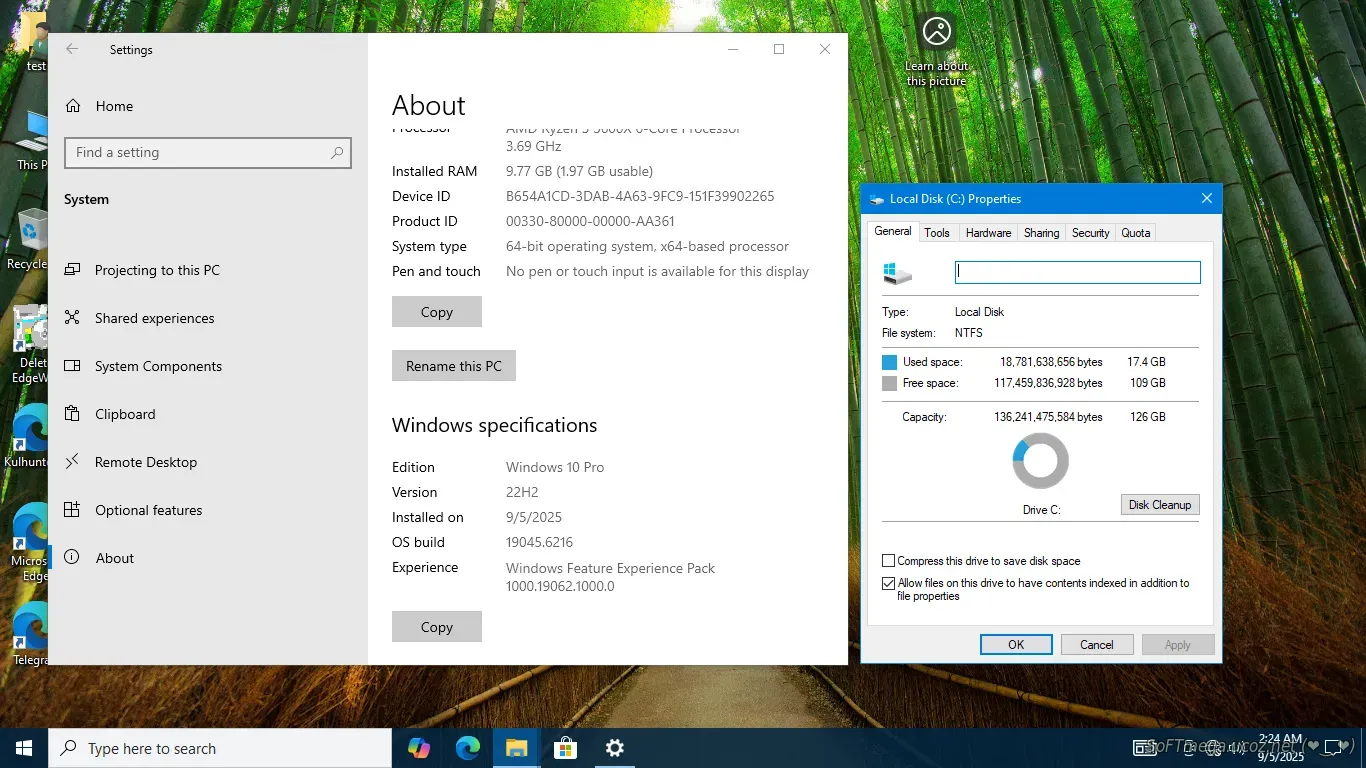1366x768 pixels.
Task: Open Projecting to this PC settings
Action: tap(156, 270)
